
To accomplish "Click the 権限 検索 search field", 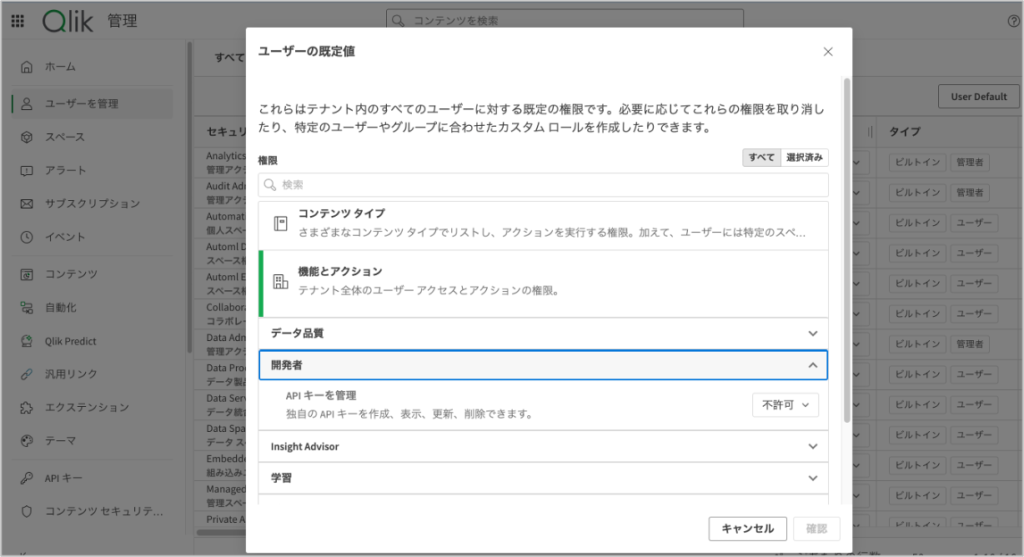I will 543,185.
